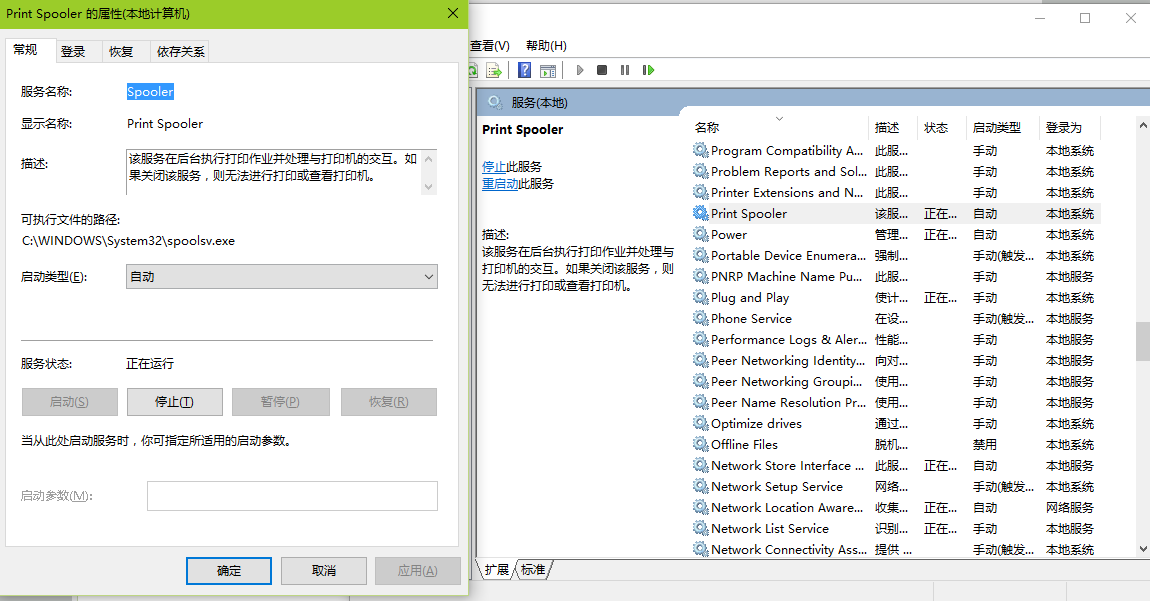Click the 启动(S) button
1150x601 pixels.
[70, 402]
